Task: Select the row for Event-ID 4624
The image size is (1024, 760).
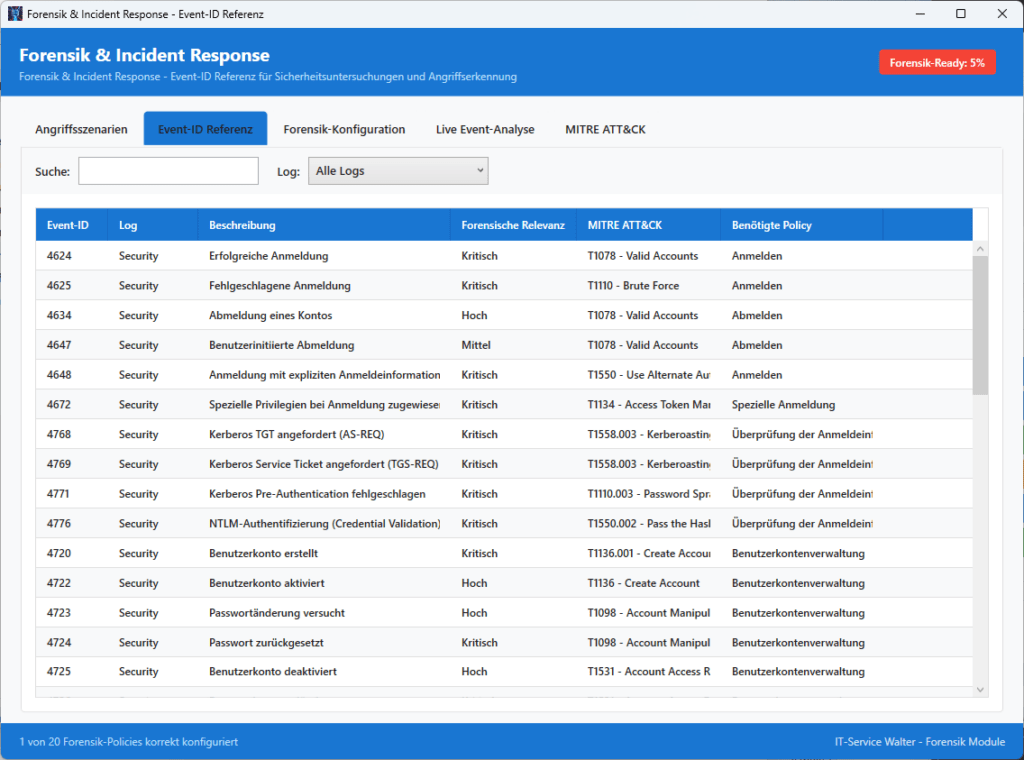Action: point(400,255)
